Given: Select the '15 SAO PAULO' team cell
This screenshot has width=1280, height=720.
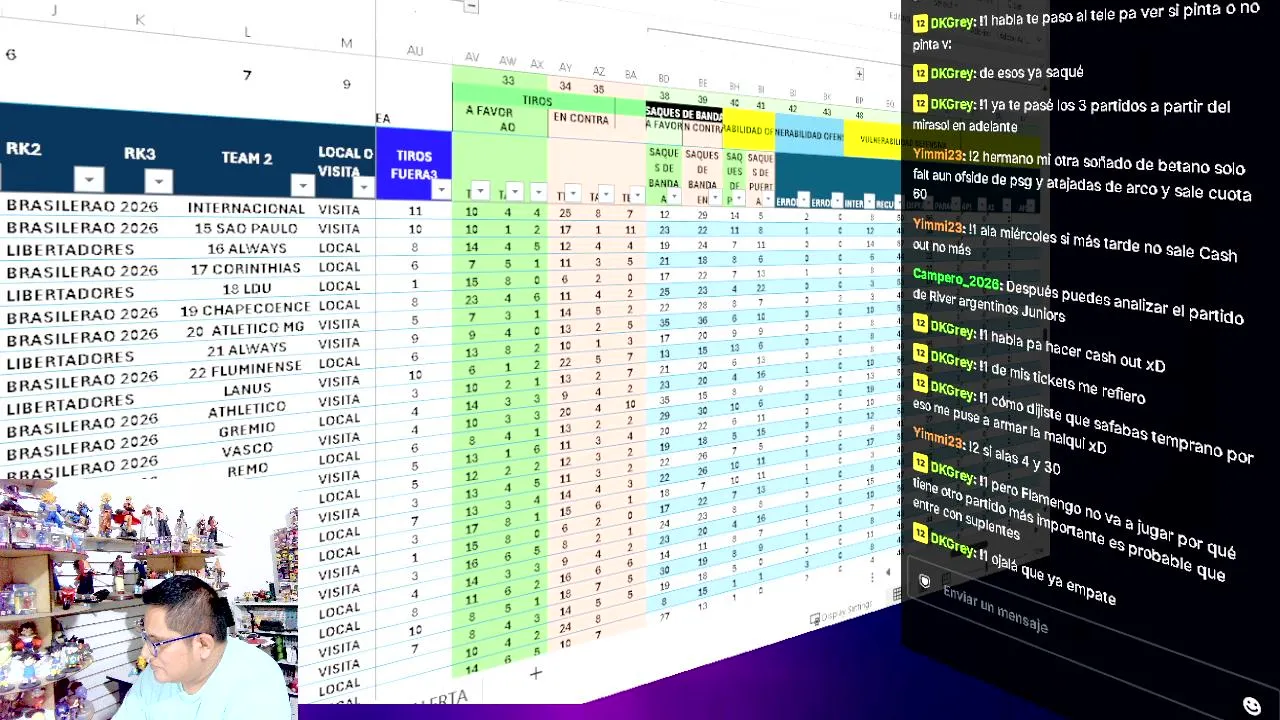Looking at the screenshot, I should coord(246,228).
